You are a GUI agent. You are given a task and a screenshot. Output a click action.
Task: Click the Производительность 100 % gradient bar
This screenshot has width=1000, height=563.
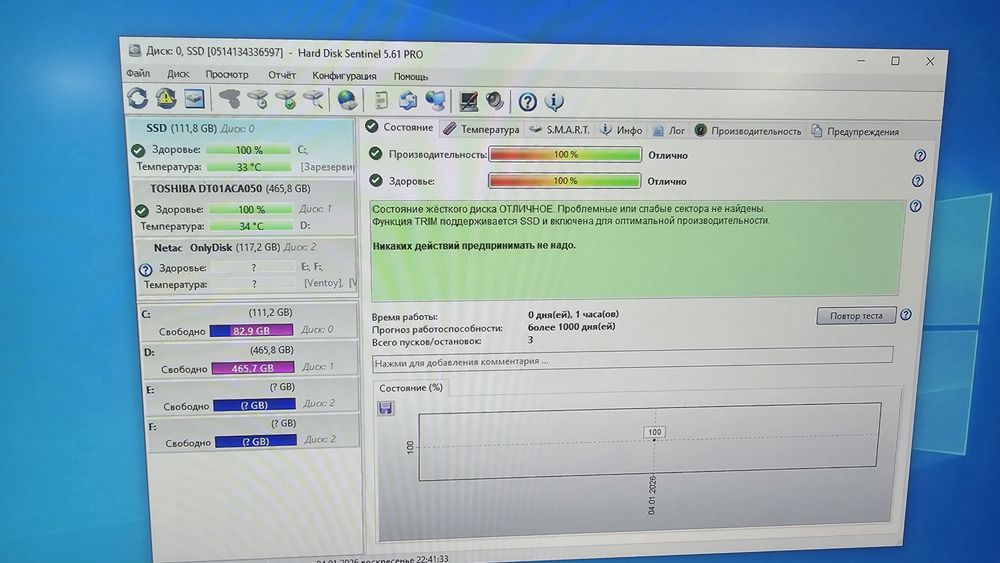coord(565,155)
